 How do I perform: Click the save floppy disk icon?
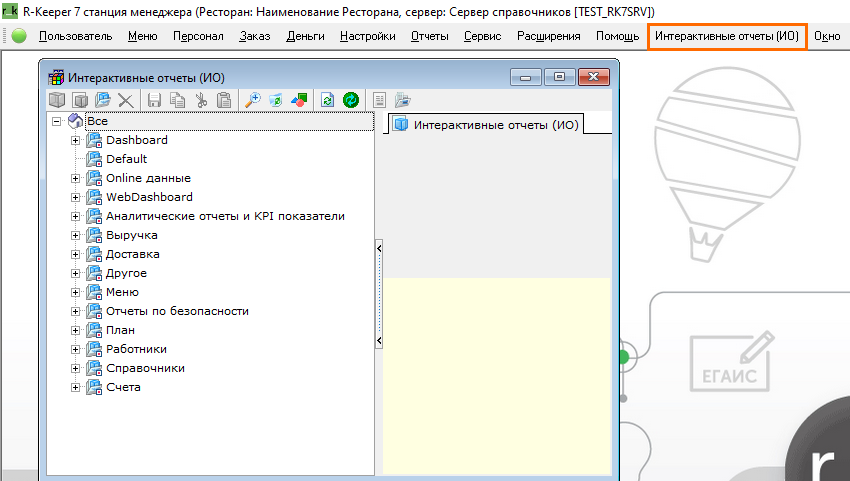click(x=154, y=100)
